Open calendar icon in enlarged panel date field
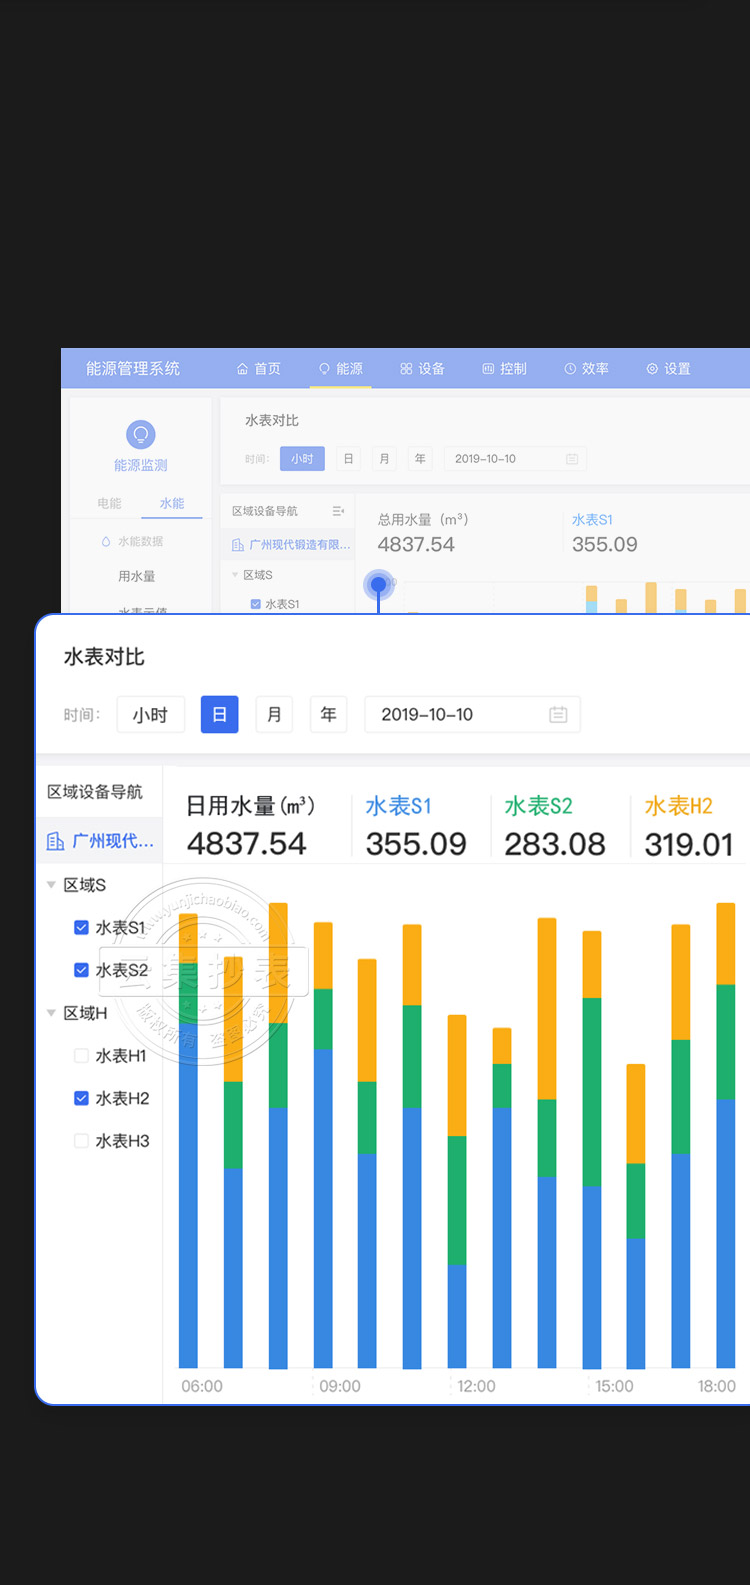 click(x=558, y=715)
